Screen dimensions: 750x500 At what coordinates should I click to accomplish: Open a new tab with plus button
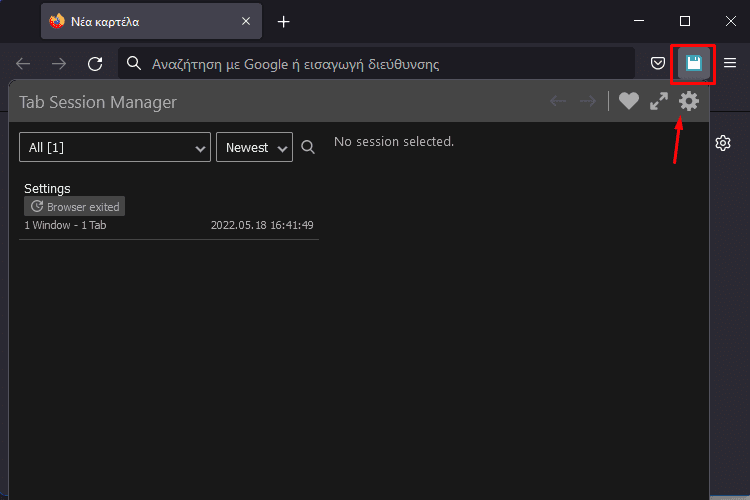point(284,22)
